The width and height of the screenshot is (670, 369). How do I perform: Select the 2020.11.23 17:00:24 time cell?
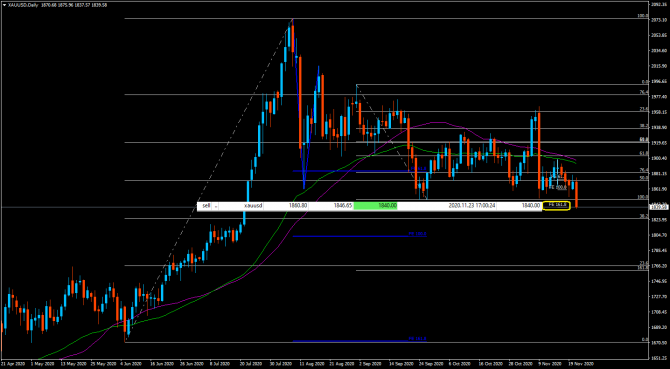472,206
